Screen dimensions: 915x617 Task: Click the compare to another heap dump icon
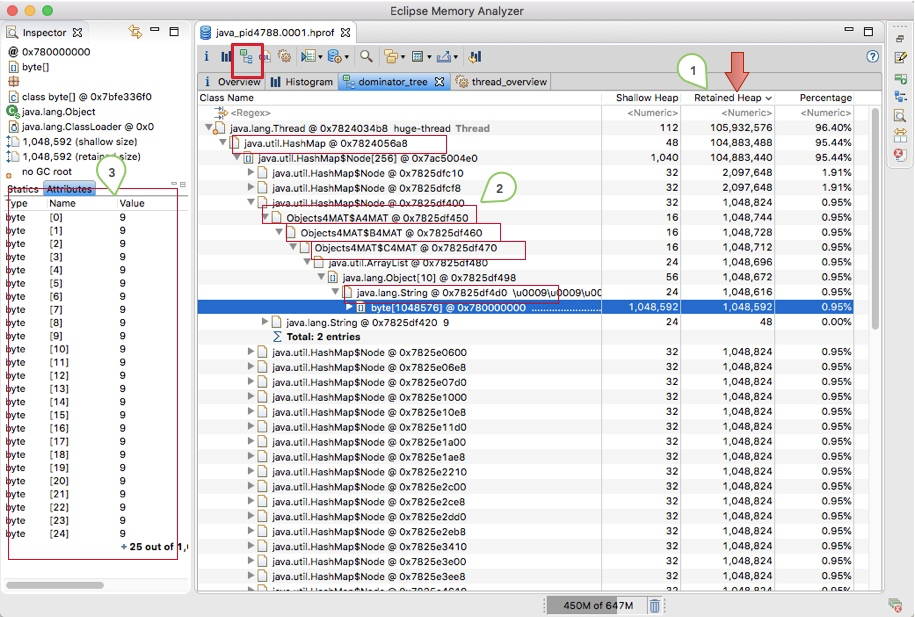pyautogui.click(x=475, y=57)
